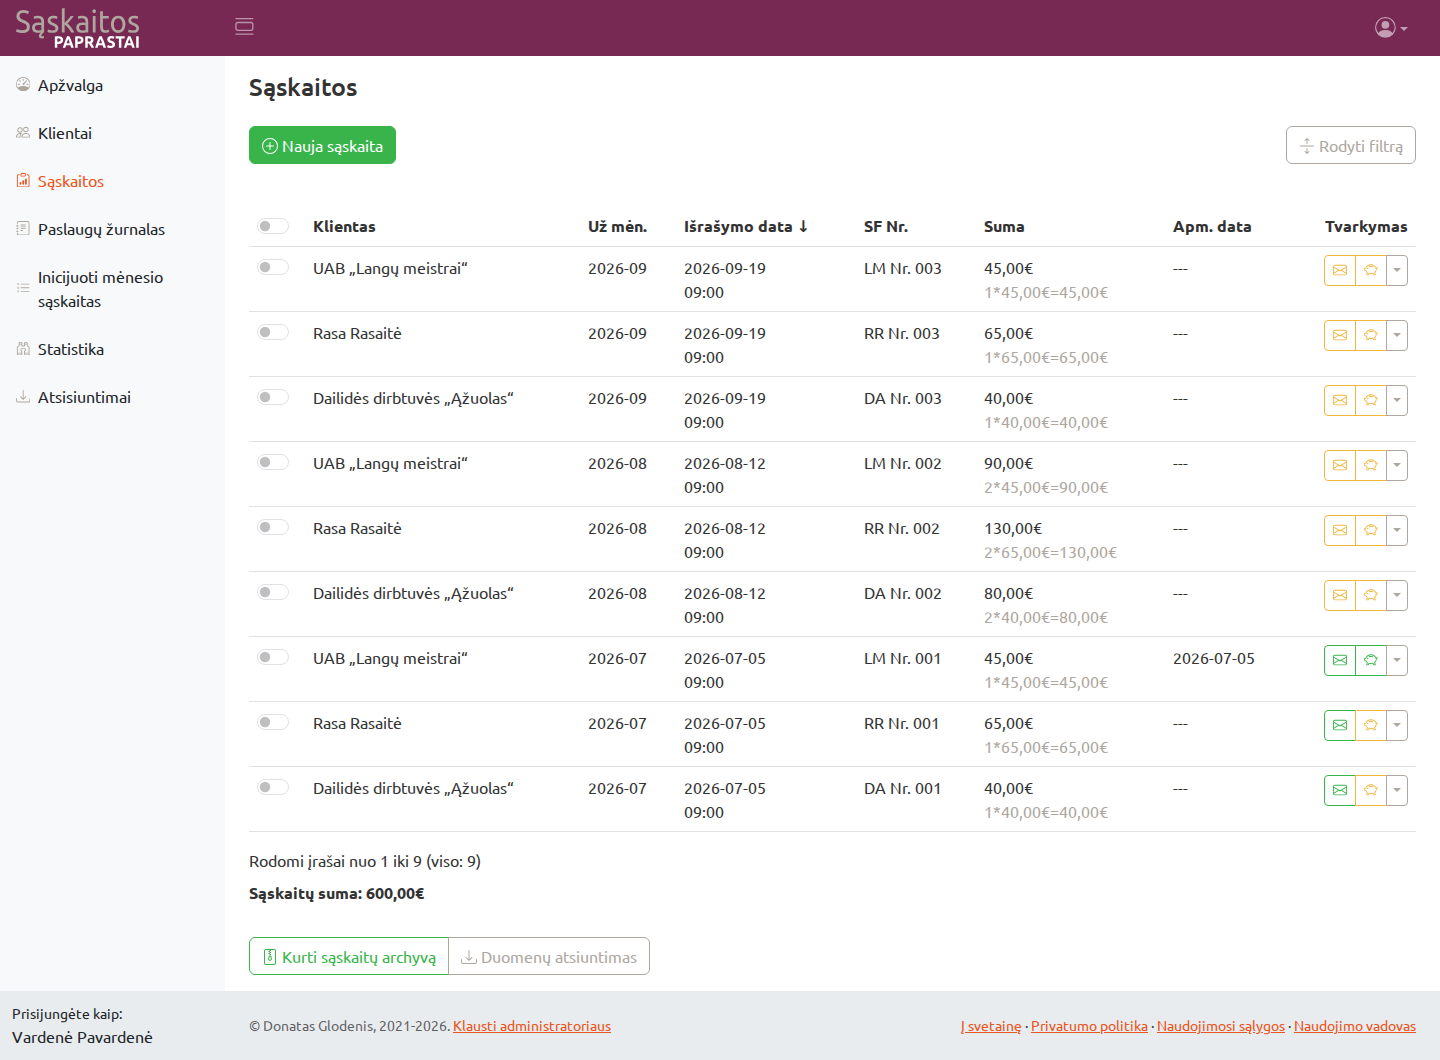Collapse the sidebar with the menu toggle icon

coord(244,27)
